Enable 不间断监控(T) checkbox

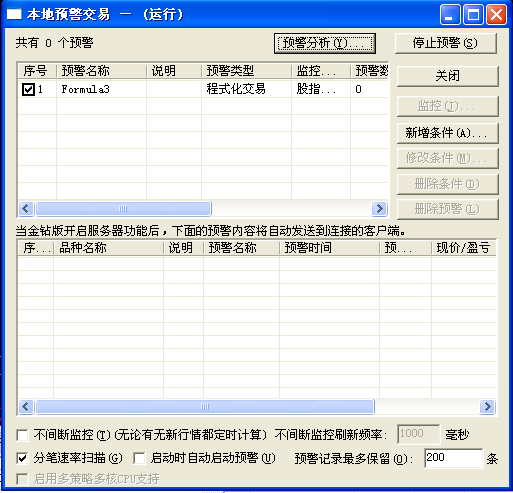coord(22,435)
